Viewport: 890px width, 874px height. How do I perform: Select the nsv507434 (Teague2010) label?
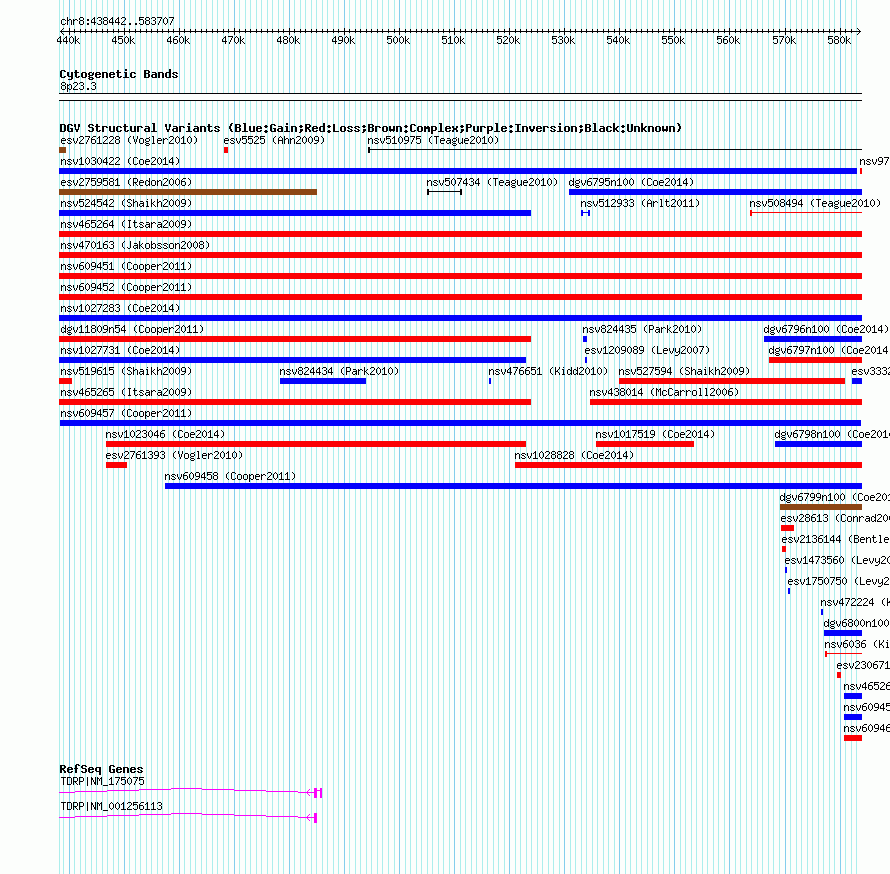tap(492, 182)
